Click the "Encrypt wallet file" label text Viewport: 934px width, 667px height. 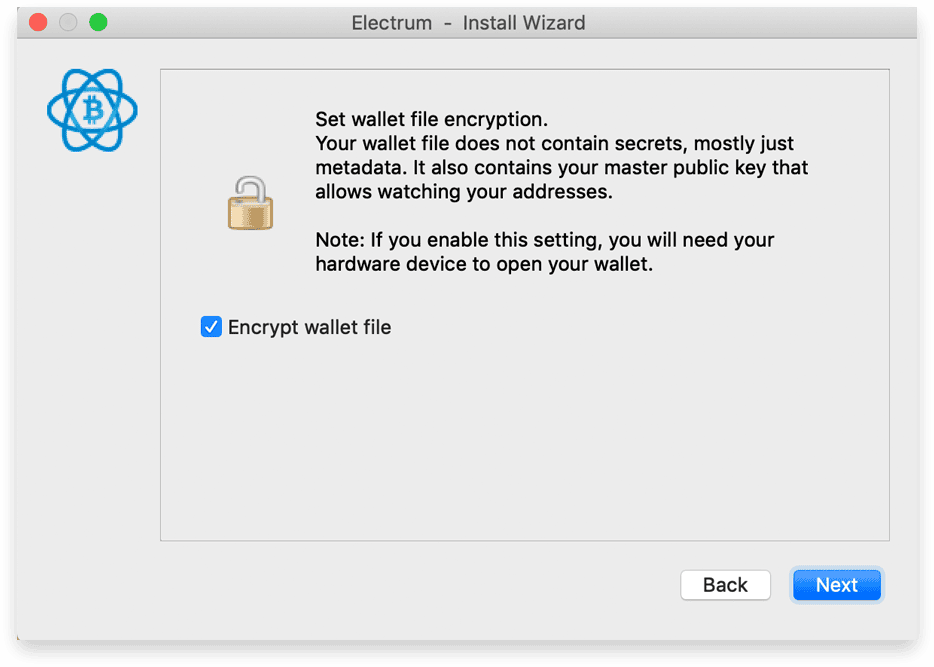coord(309,327)
